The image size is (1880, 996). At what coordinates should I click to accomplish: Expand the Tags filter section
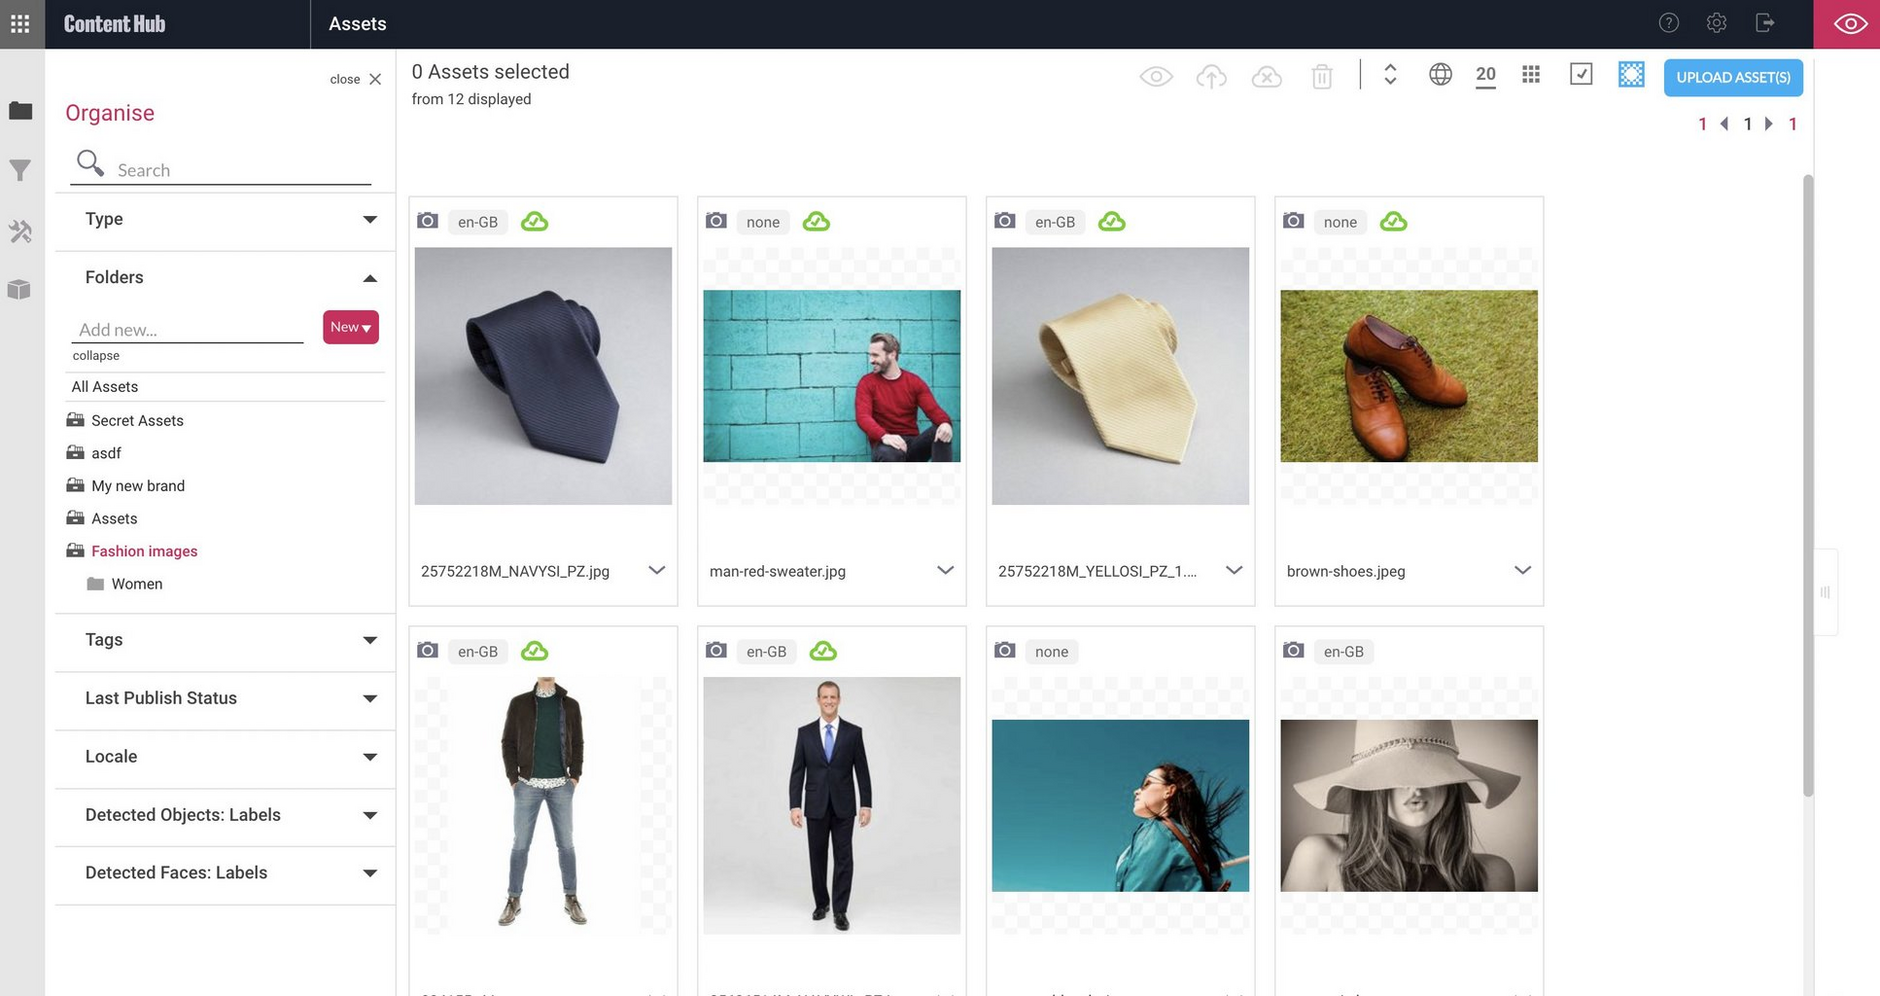tap(225, 640)
